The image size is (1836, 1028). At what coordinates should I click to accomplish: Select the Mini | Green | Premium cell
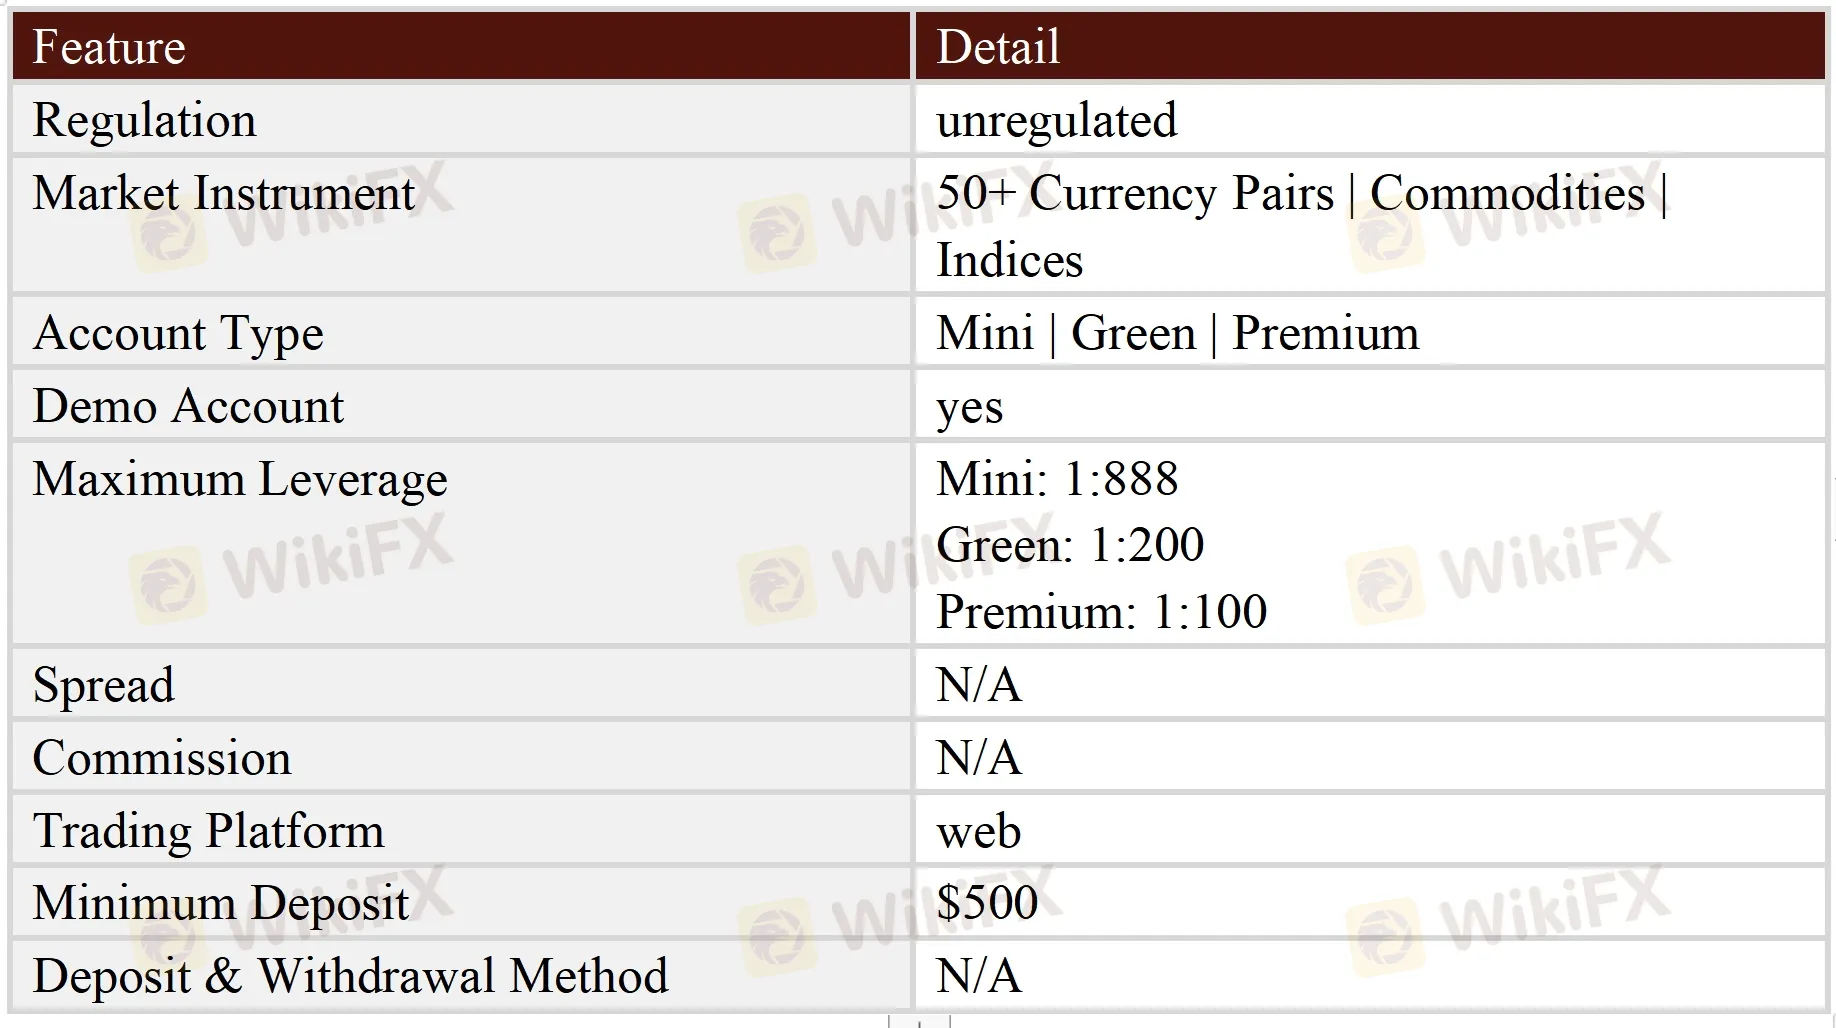click(1177, 333)
